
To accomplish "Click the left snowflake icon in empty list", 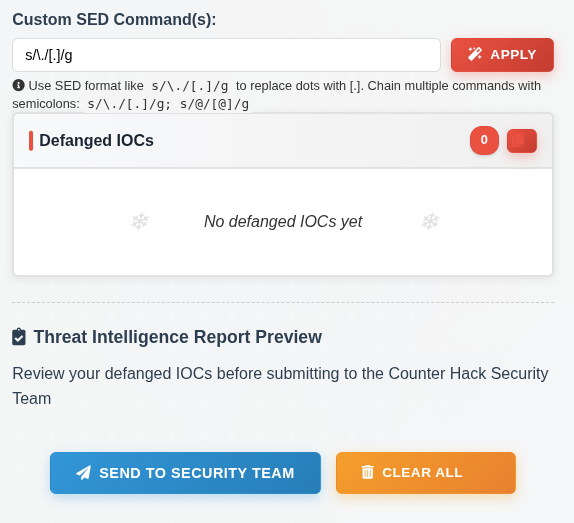I will point(140,221).
